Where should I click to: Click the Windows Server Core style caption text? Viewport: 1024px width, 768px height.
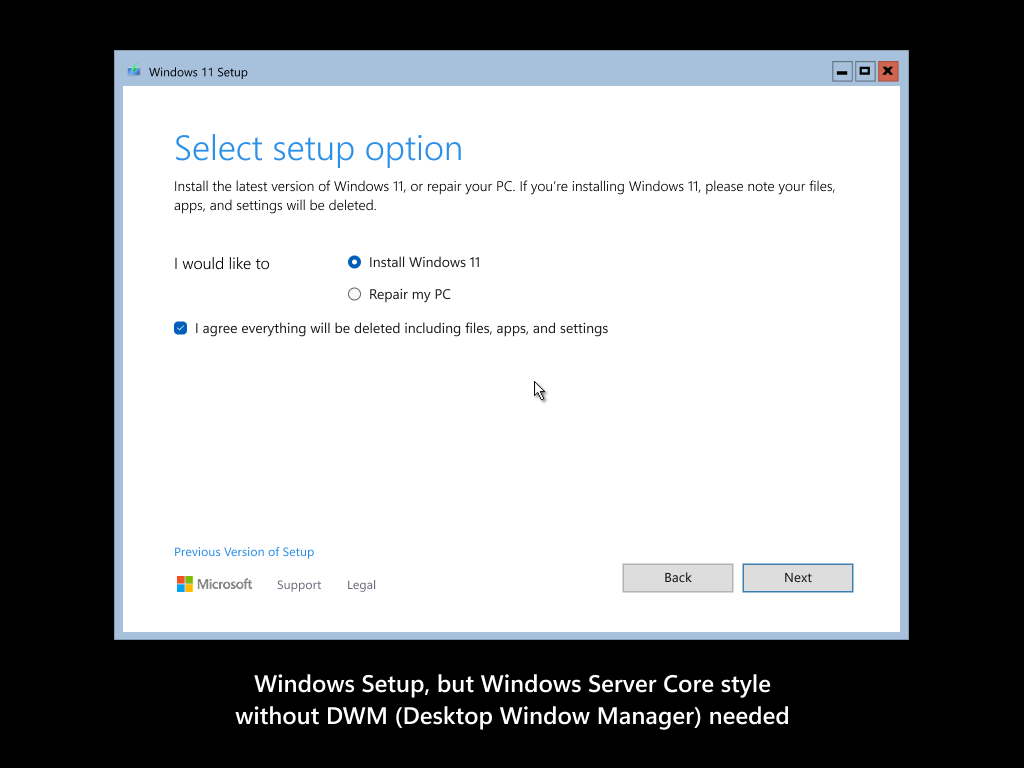point(512,700)
